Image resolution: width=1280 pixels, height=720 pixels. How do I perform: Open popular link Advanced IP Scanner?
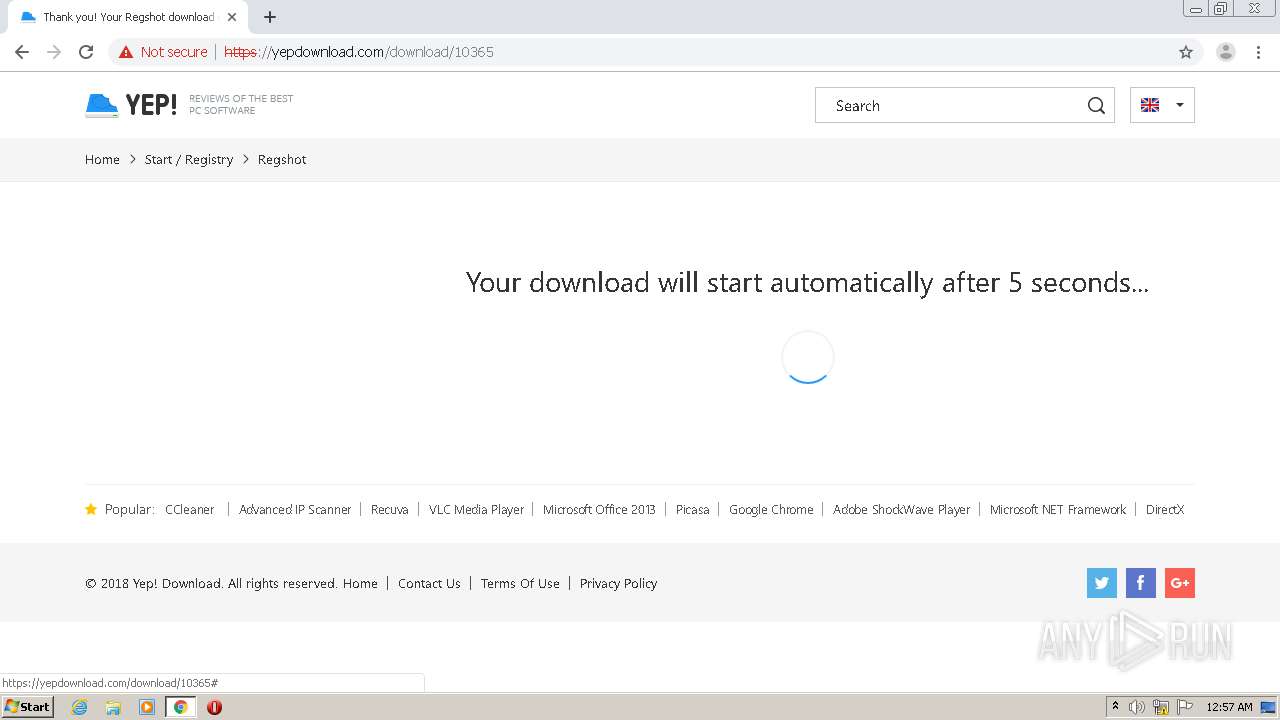click(295, 509)
